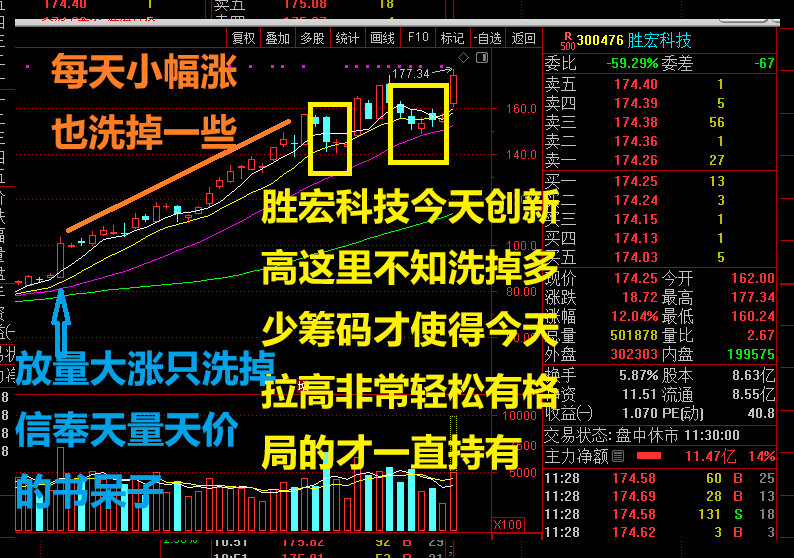
Task: Click the 流通 value 8.55亿
Action: point(753,394)
